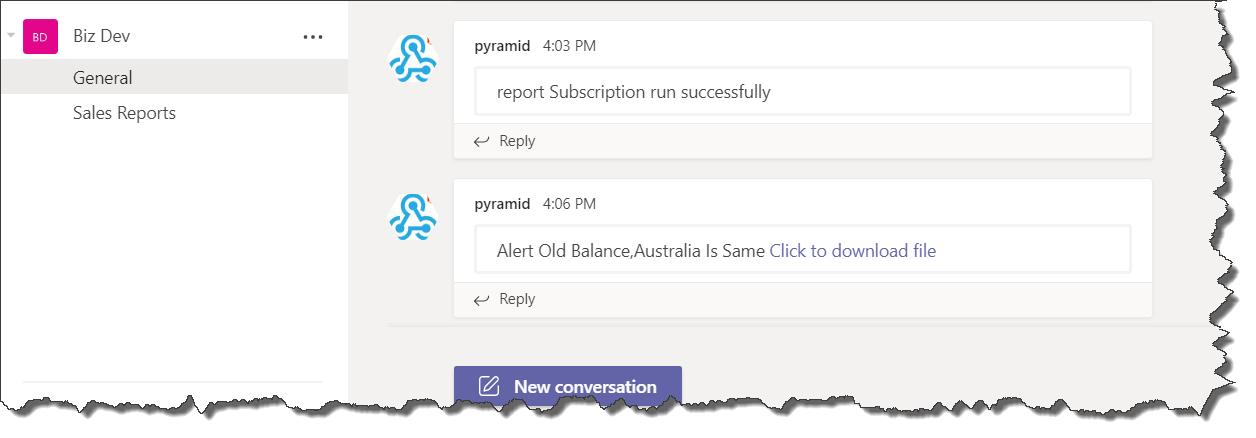
Task: Open the General channel
Action: point(103,78)
